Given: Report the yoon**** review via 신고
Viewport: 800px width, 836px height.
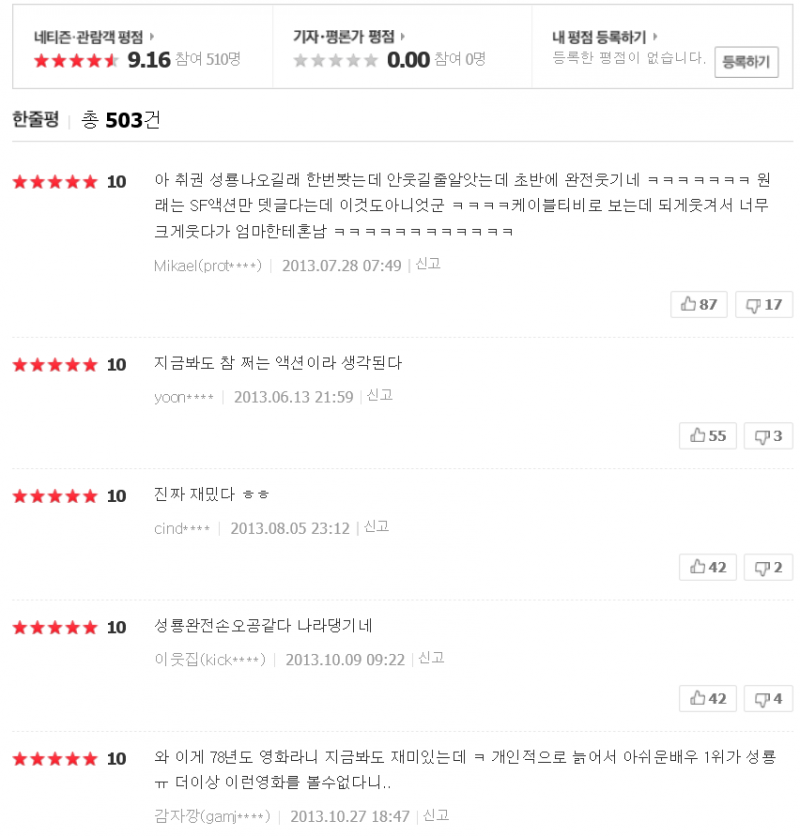Looking at the screenshot, I should (380, 395).
